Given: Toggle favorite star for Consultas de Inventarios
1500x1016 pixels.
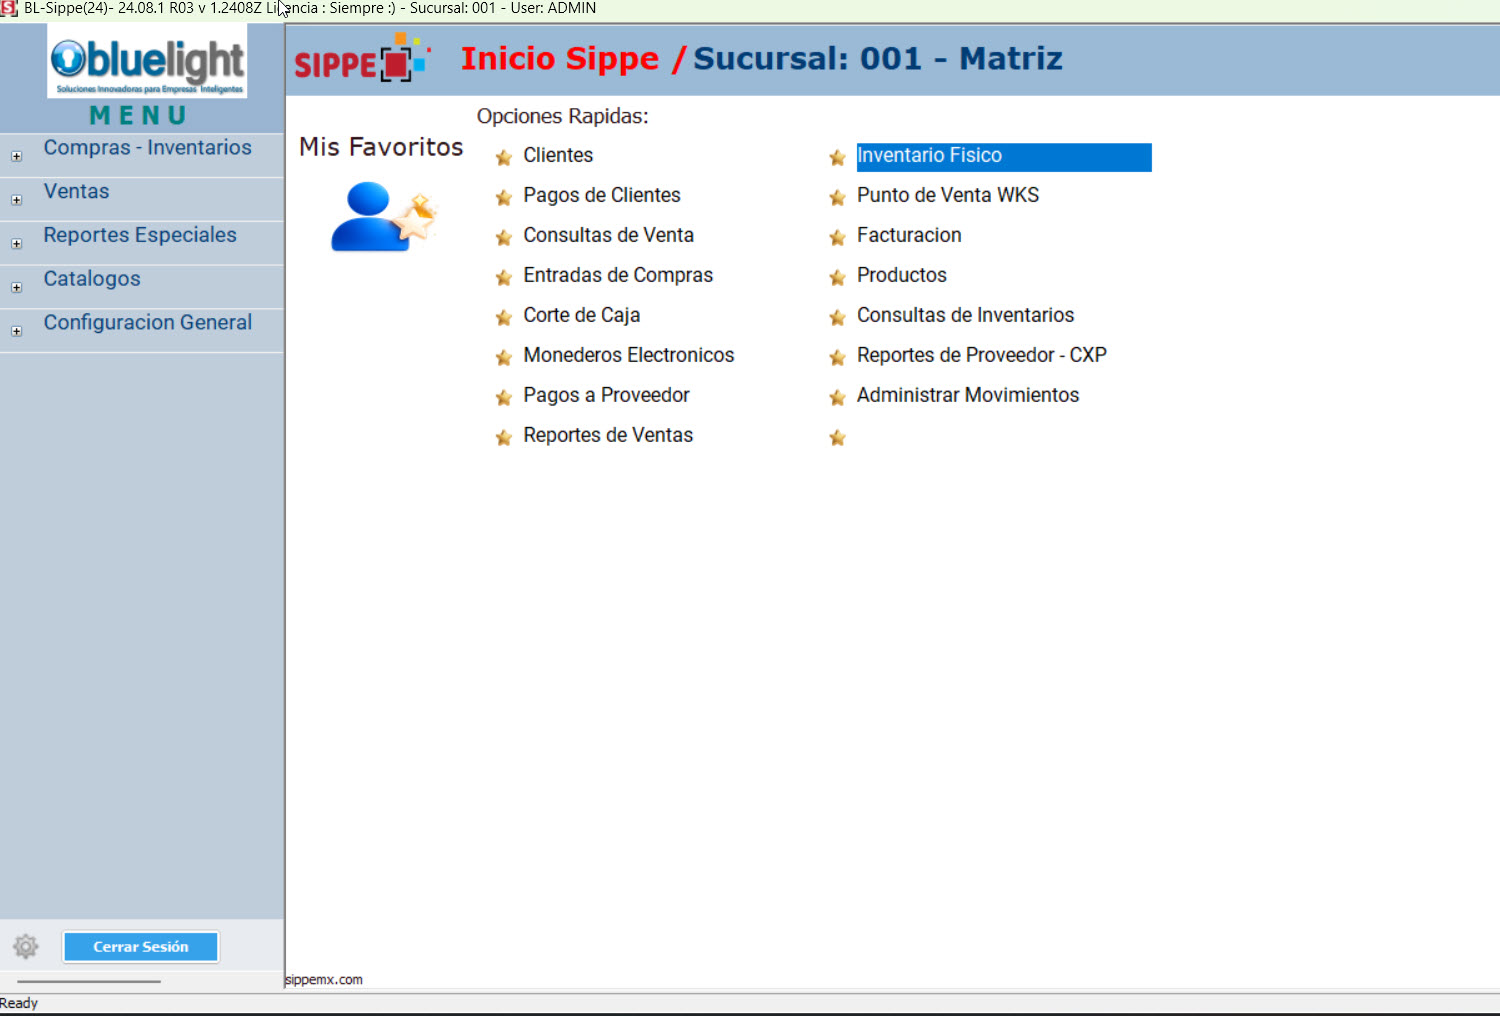Looking at the screenshot, I should tap(837, 317).
